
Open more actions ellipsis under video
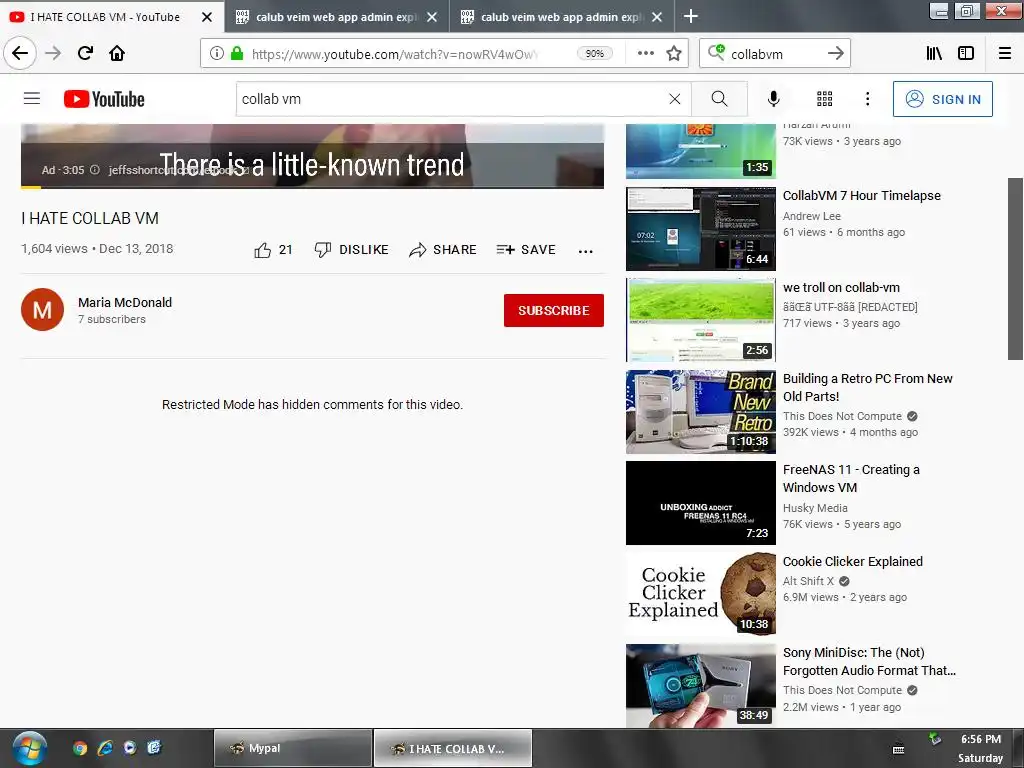[585, 250]
